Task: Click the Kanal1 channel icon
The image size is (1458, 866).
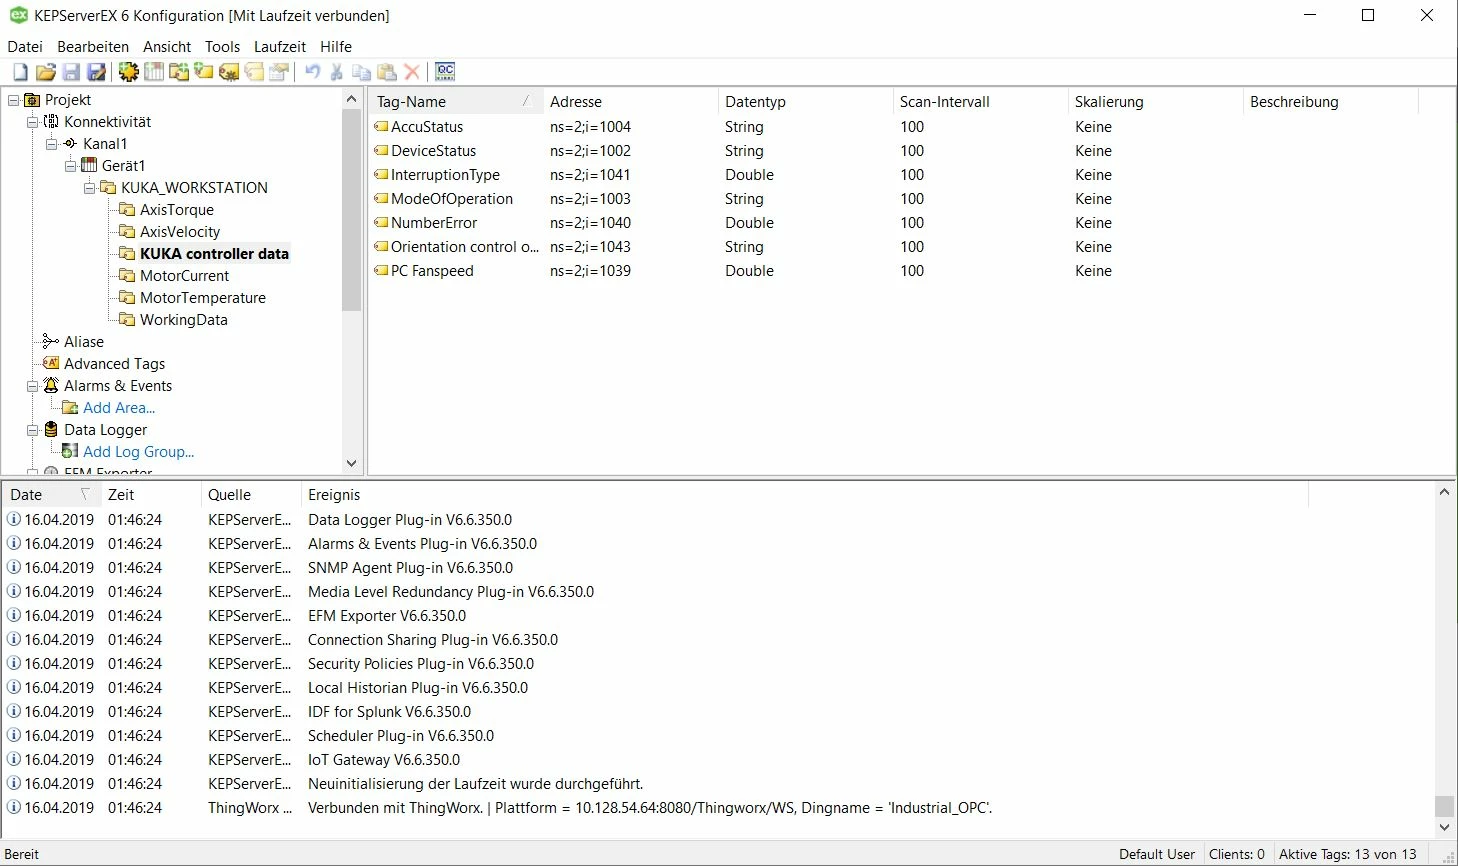Action: [x=70, y=144]
